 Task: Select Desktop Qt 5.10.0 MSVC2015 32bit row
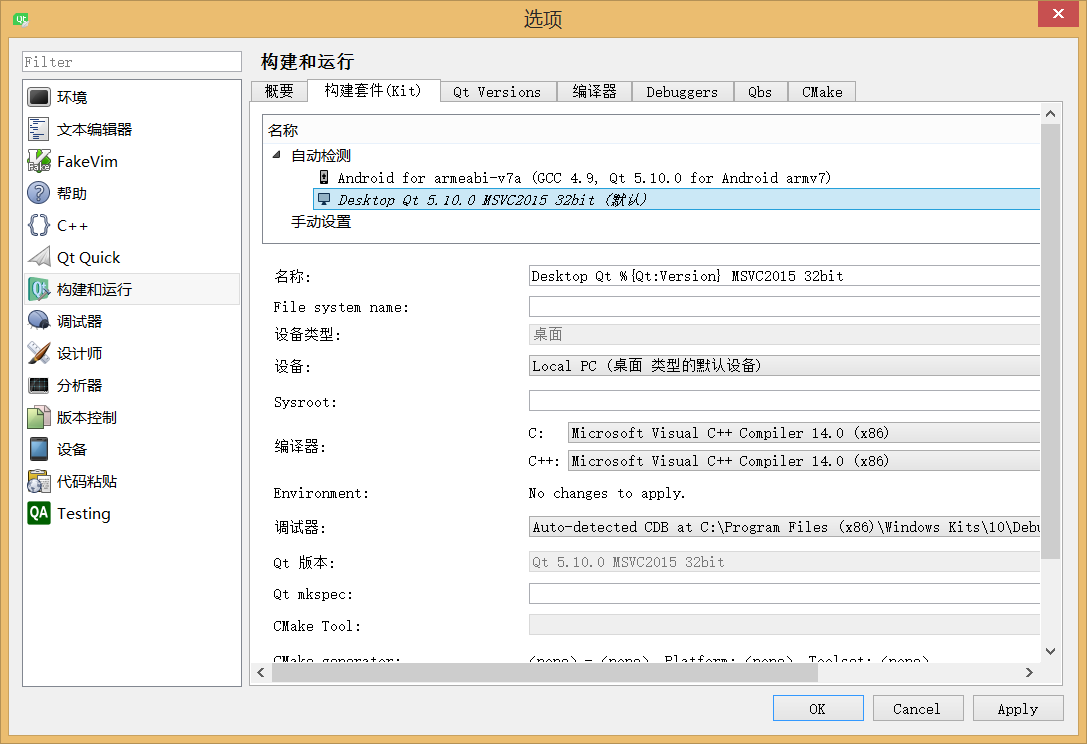[677, 200]
